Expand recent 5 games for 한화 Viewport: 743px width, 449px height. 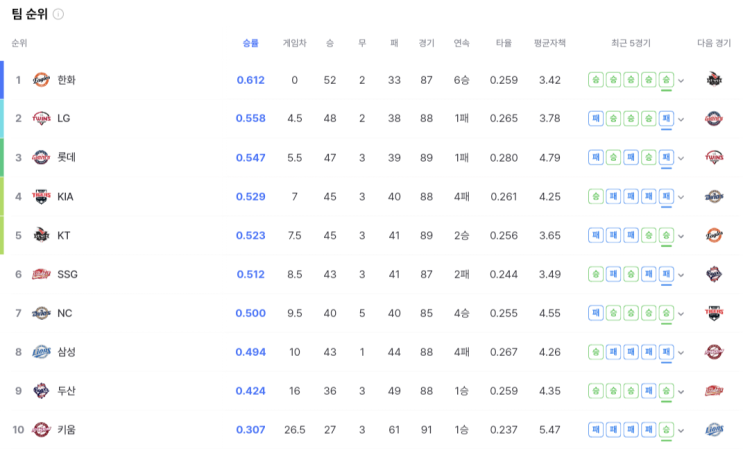(681, 81)
